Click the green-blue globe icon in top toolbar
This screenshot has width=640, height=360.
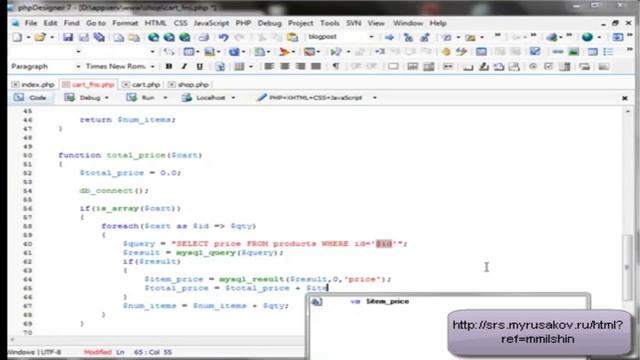point(587,37)
